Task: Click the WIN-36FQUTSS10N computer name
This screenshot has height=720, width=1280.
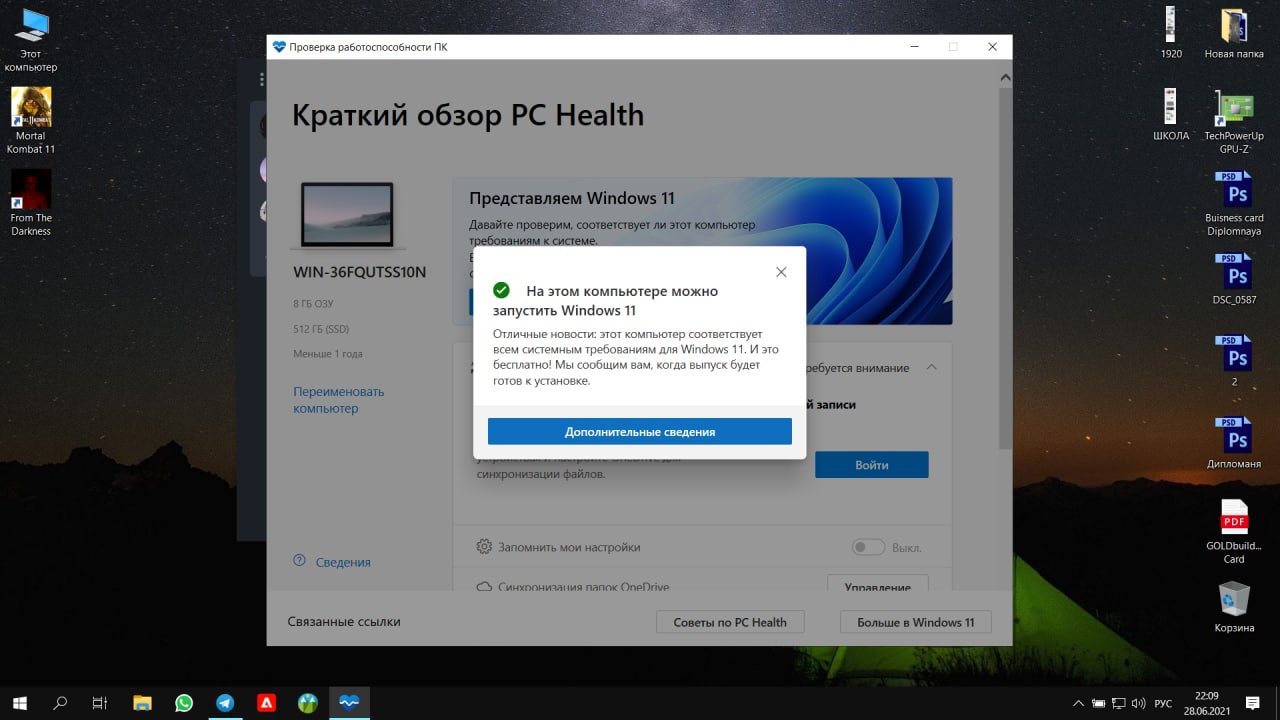Action: coord(359,272)
